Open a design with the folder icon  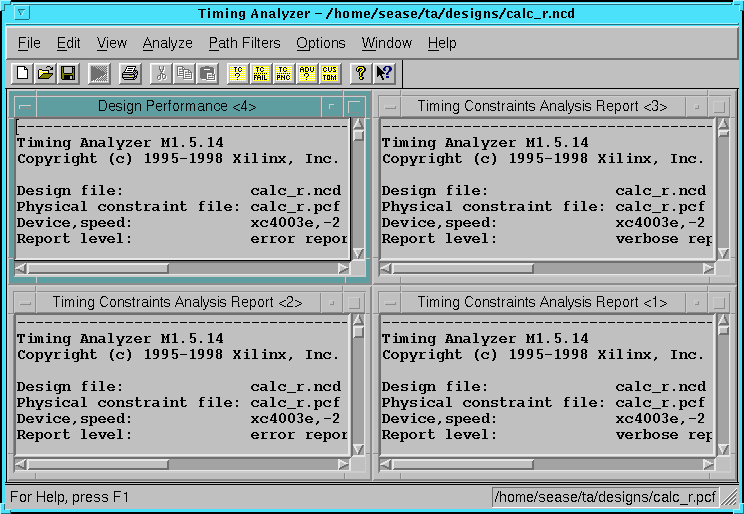coord(45,73)
